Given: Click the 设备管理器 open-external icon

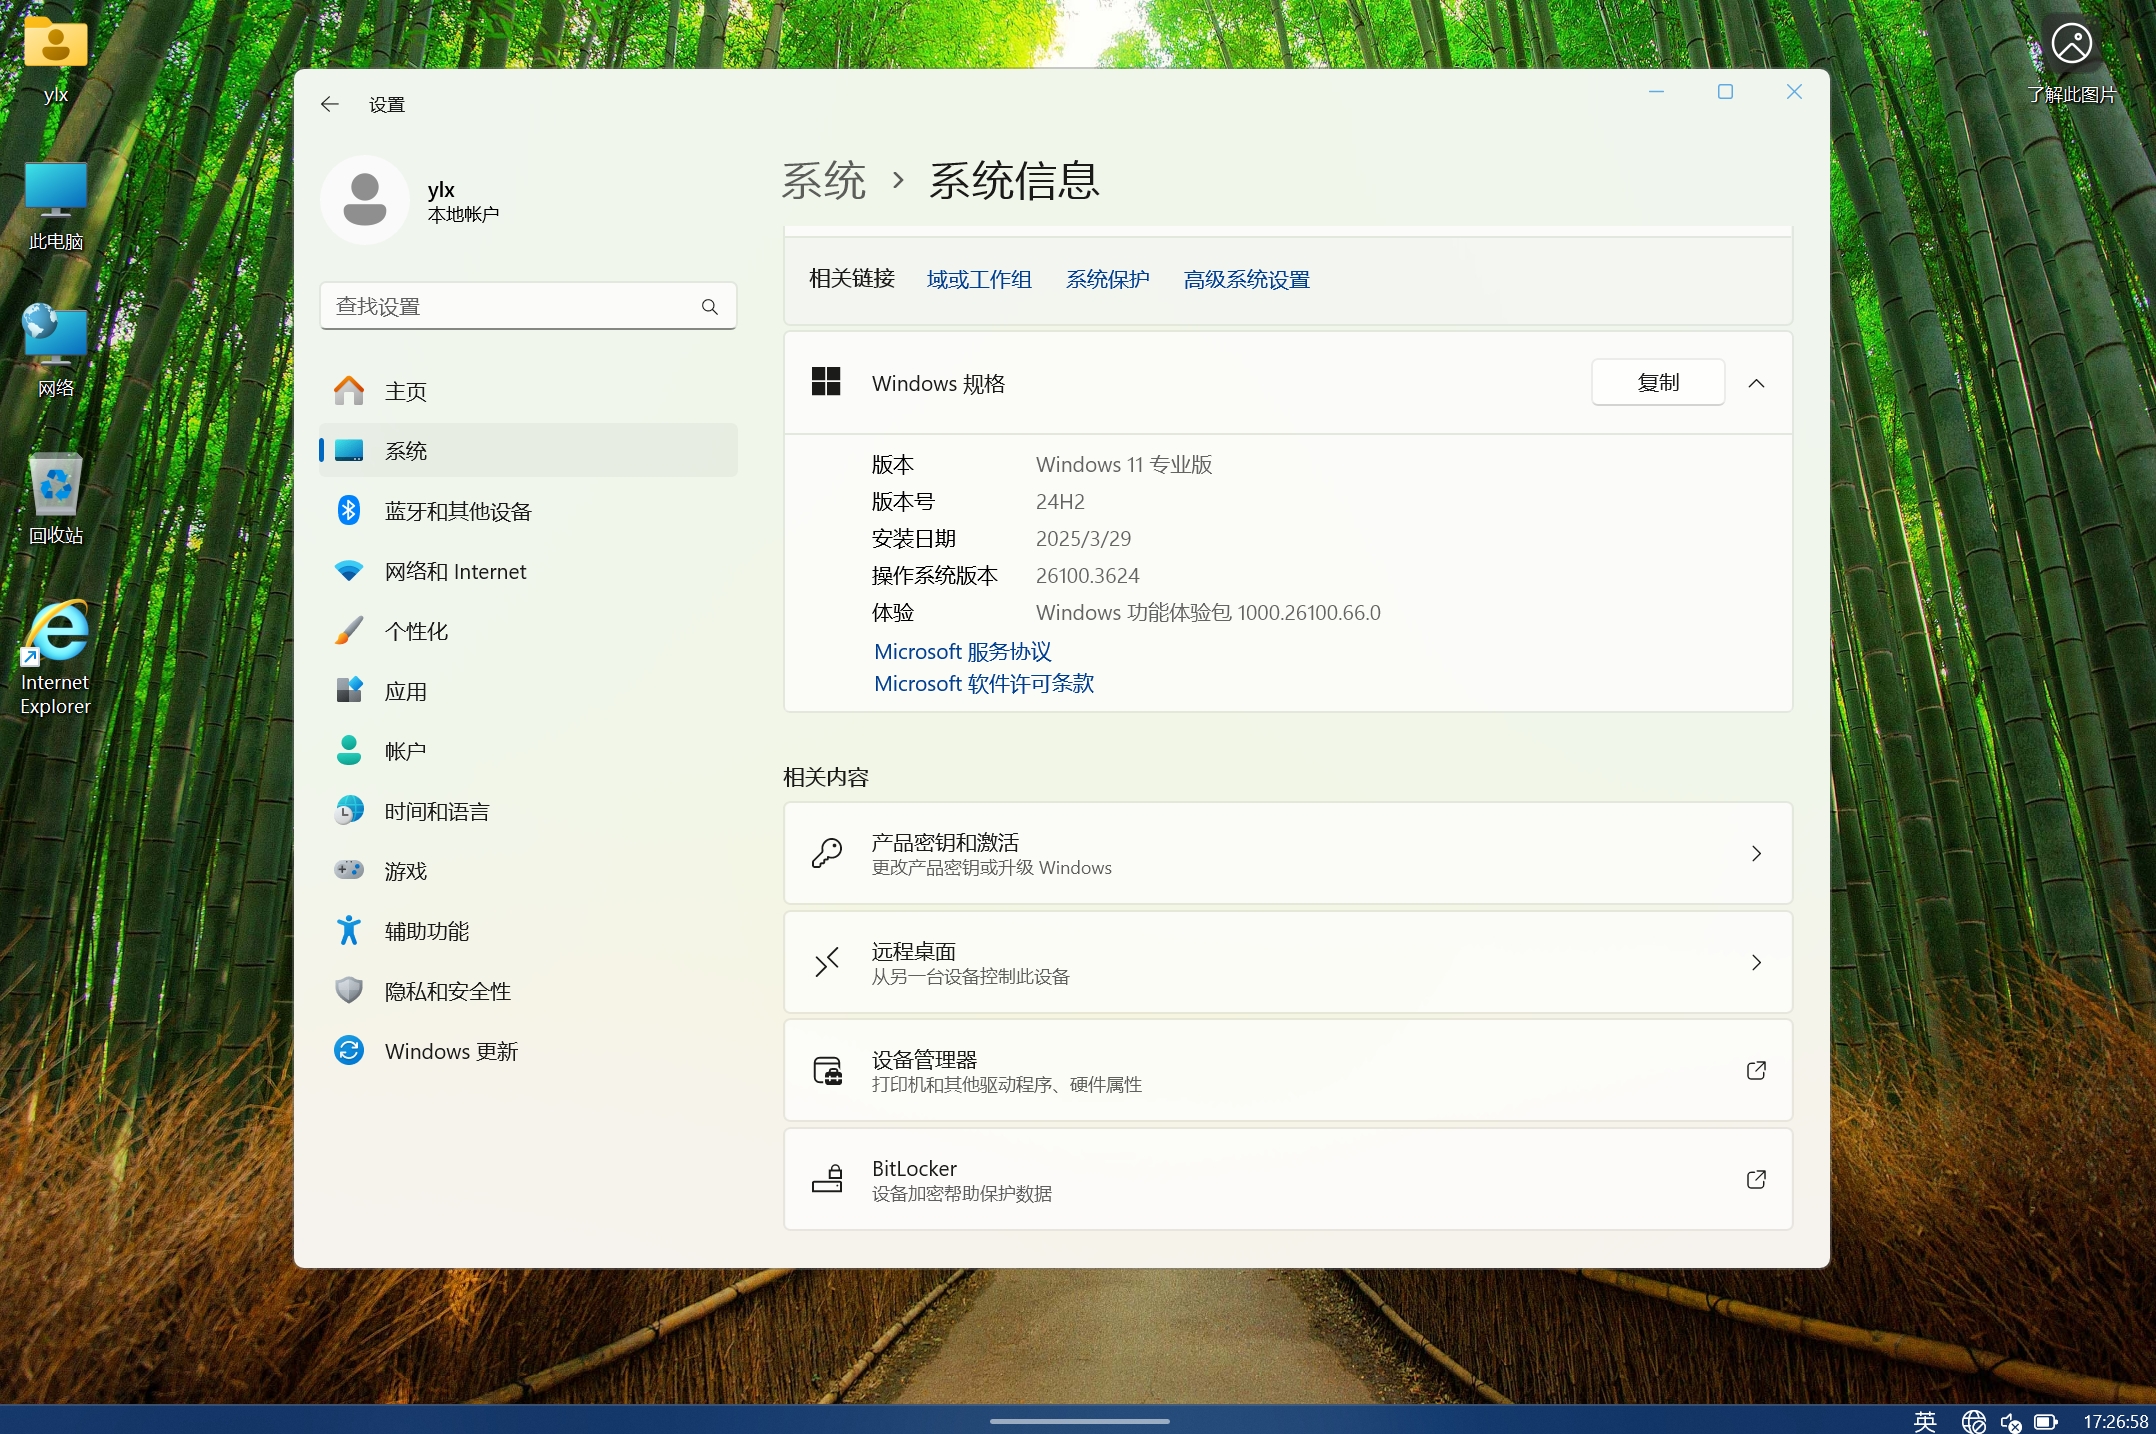Looking at the screenshot, I should (x=1756, y=1070).
